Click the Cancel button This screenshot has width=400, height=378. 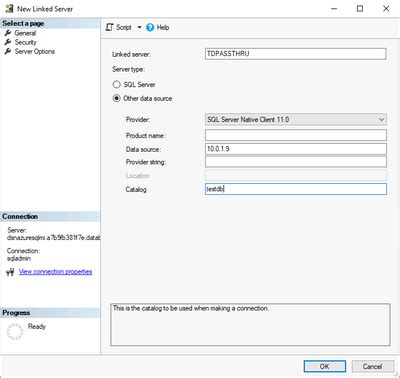coord(372,366)
